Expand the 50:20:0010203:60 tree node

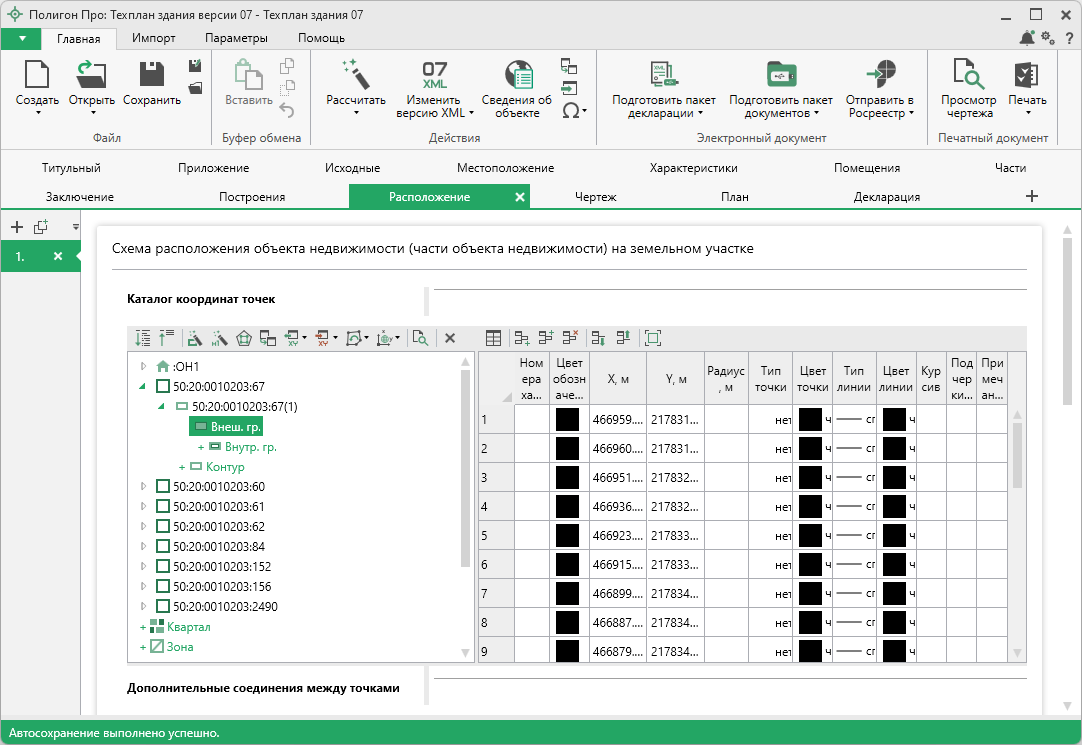click(x=144, y=487)
